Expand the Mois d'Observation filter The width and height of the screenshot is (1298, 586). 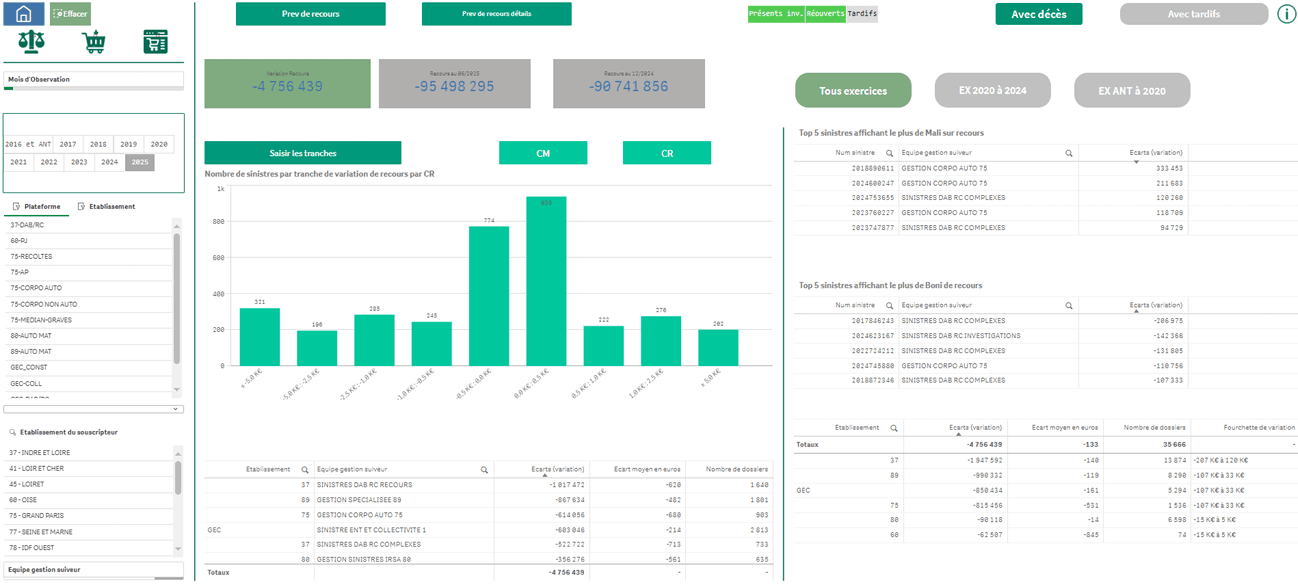[x=93, y=79]
